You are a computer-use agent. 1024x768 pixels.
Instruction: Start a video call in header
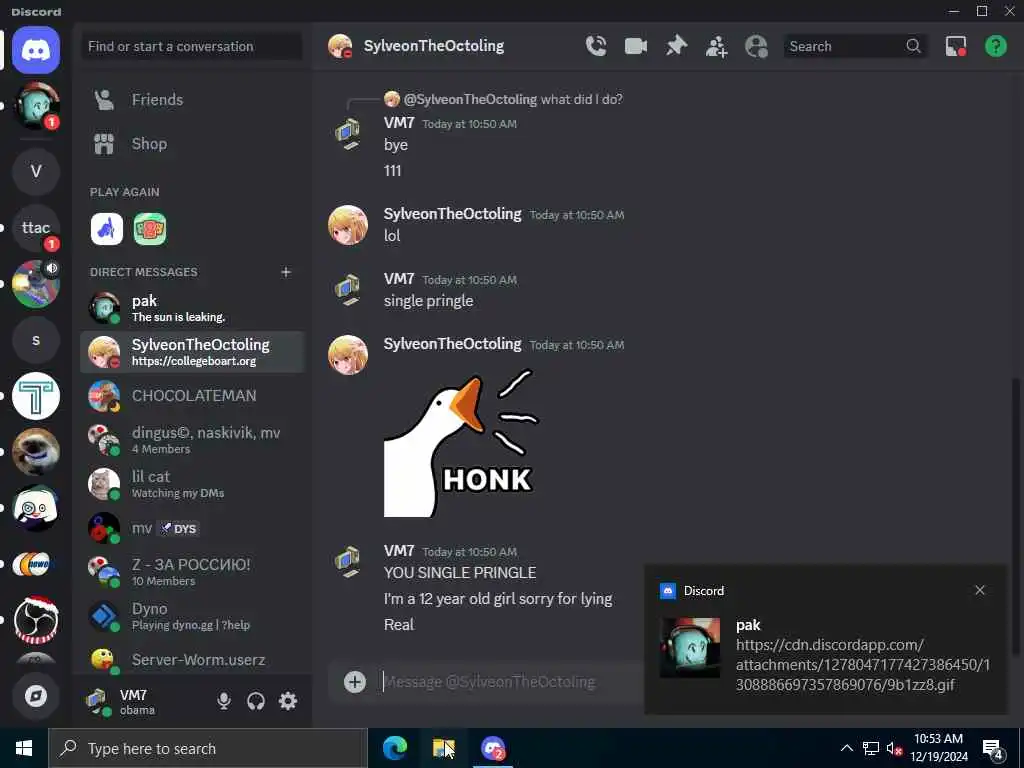pos(635,46)
